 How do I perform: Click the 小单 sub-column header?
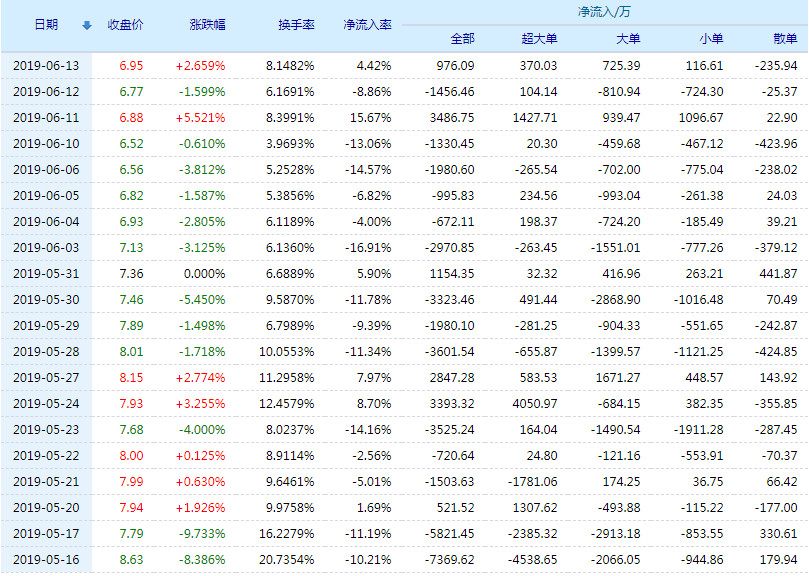[x=711, y=39]
